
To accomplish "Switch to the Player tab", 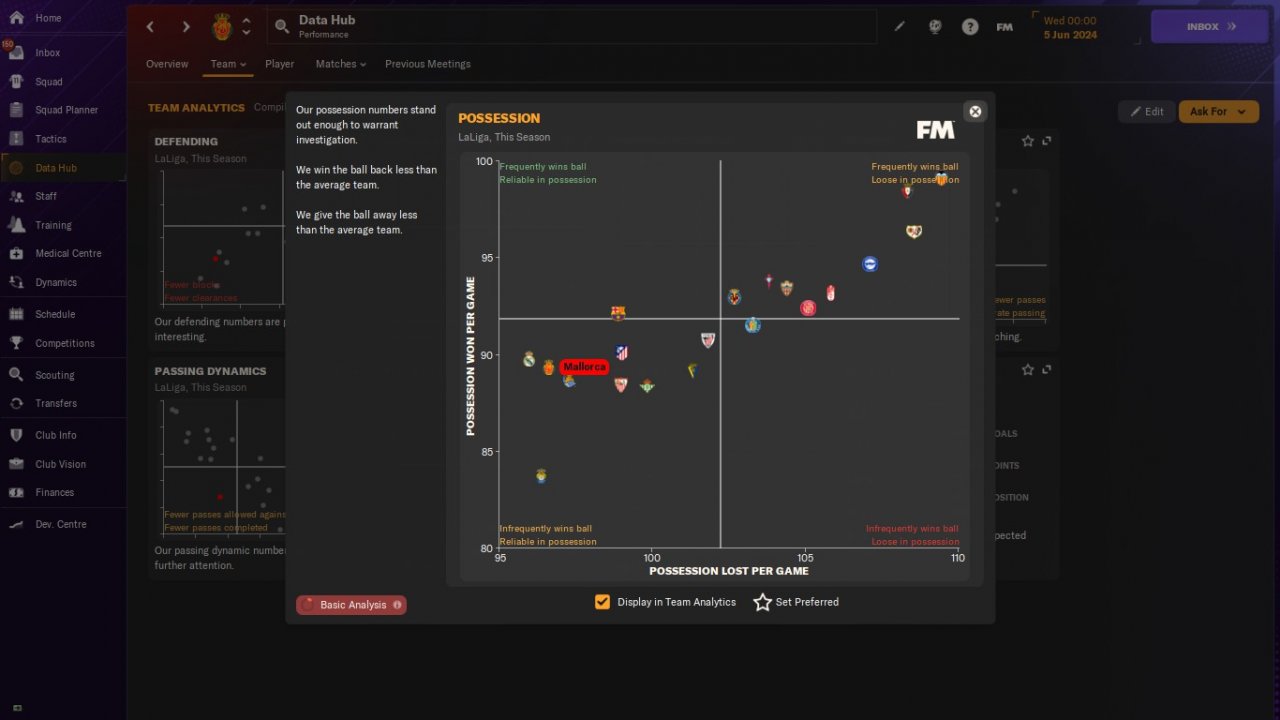I will [280, 64].
